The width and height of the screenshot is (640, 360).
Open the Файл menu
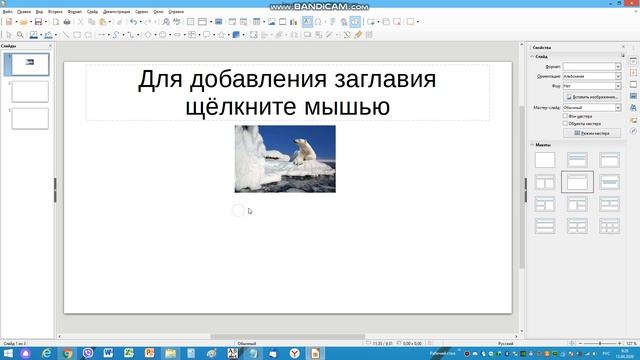tap(7, 12)
